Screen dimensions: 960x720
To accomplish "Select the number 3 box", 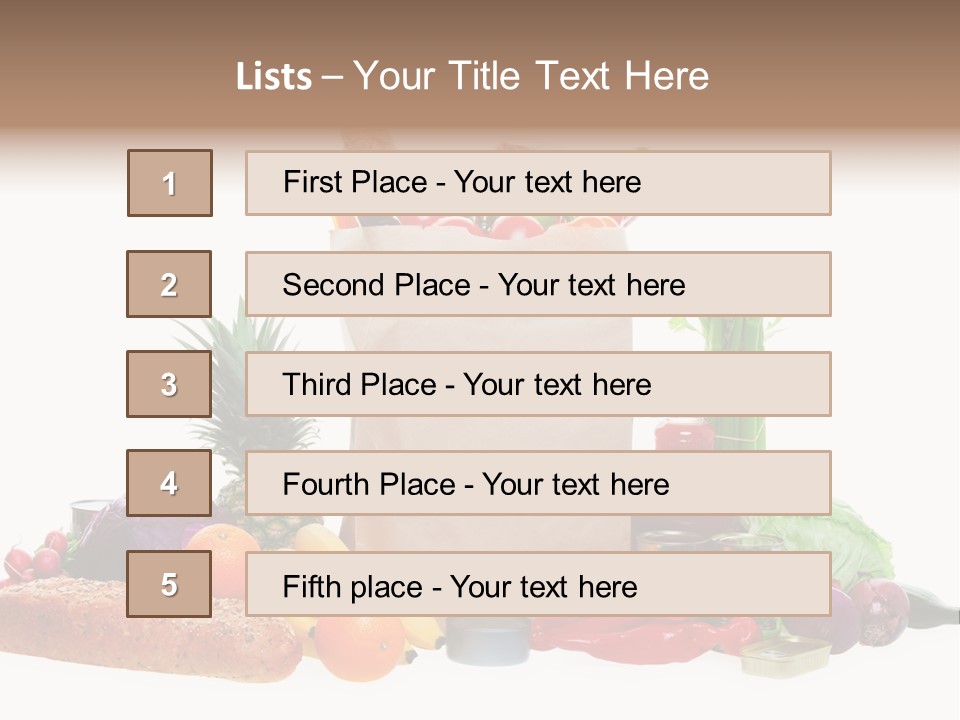I will [169, 384].
